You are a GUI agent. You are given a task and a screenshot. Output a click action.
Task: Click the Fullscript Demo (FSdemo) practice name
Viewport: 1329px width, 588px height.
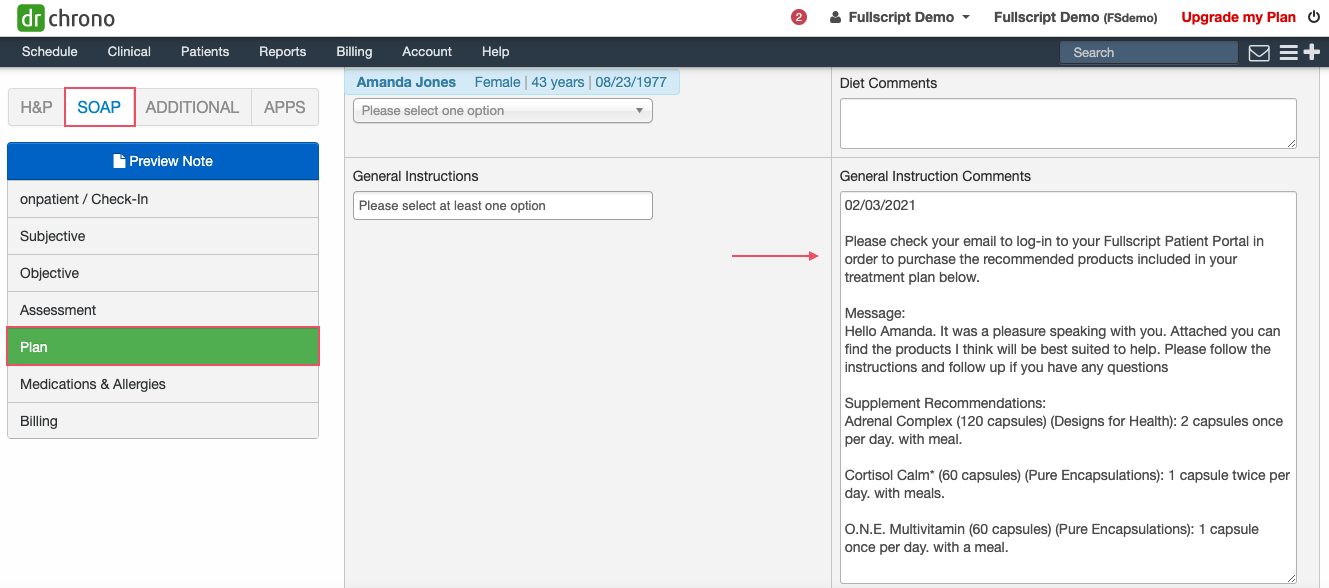pyautogui.click(x=1075, y=17)
